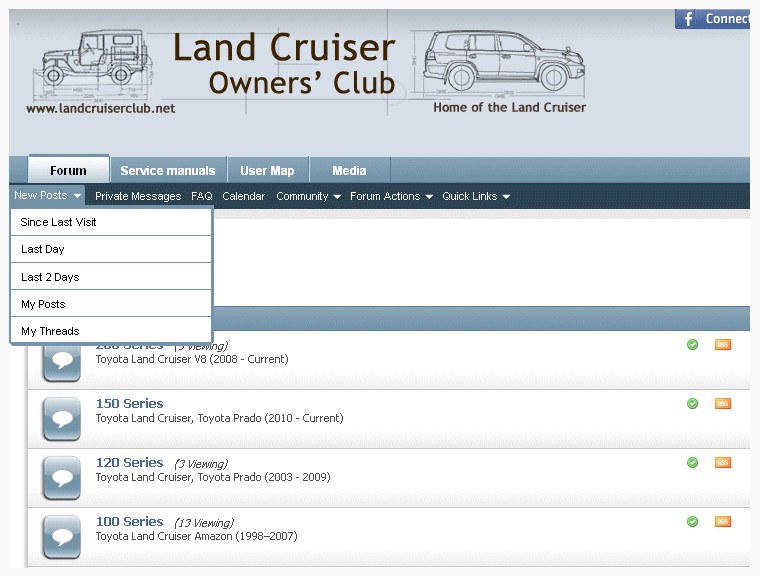Open RSS feed for 100 Series
The width and height of the screenshot is (760, 576).
point(723,522)
